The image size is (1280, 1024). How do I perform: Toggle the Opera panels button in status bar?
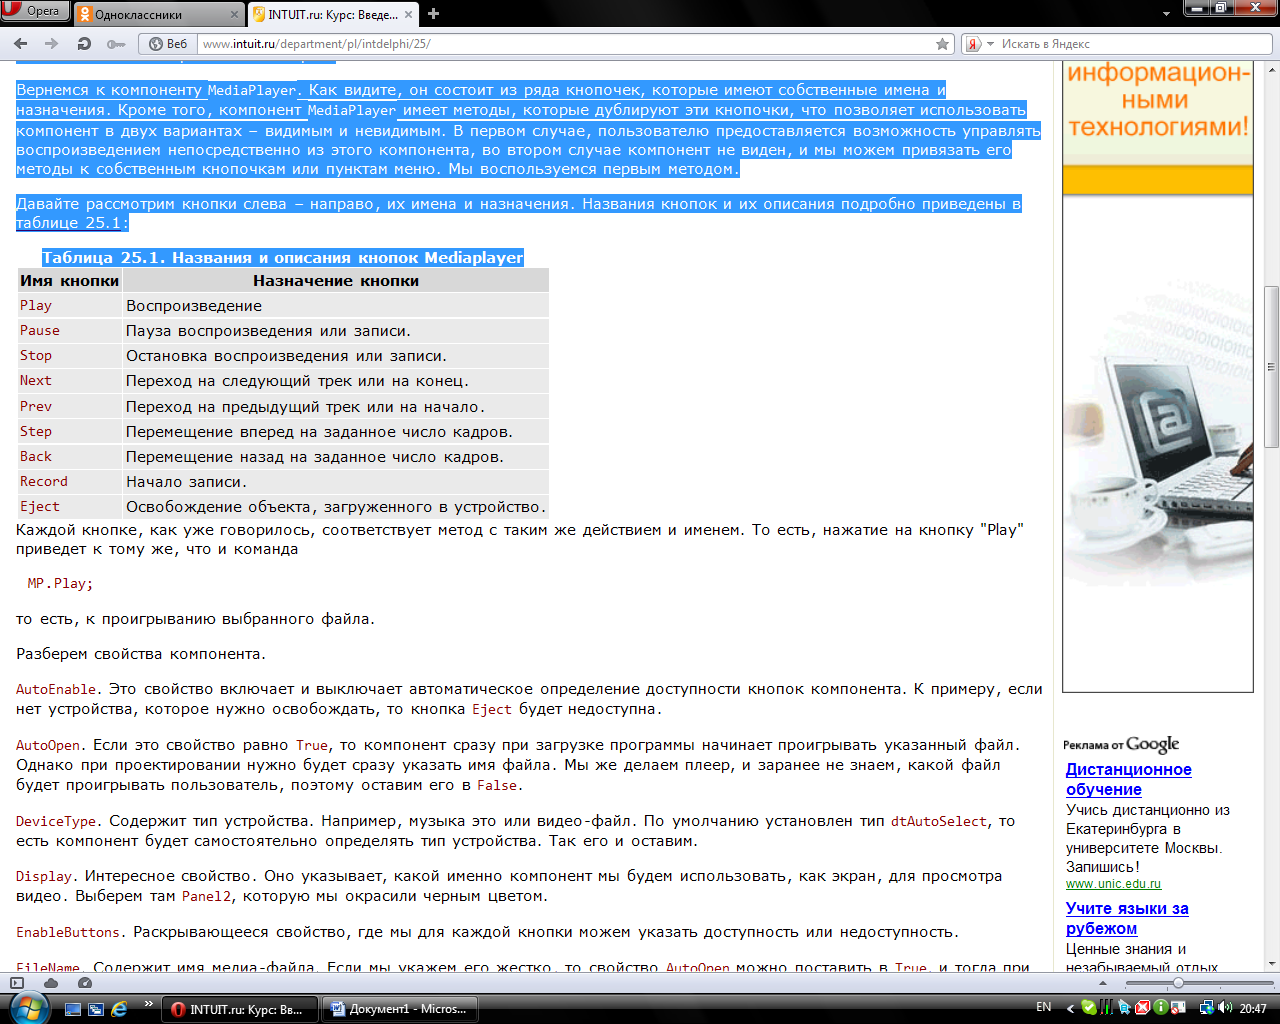(17, 983)
